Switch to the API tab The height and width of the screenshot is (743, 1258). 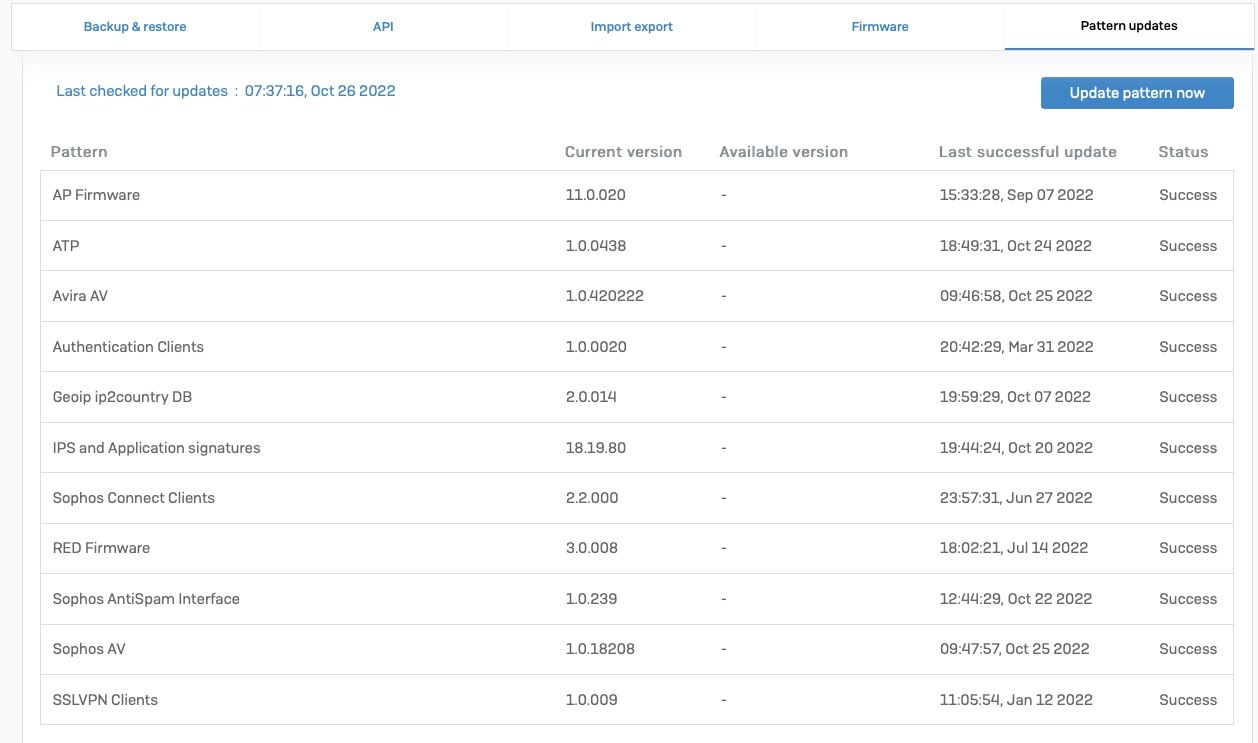pos(383,27)
